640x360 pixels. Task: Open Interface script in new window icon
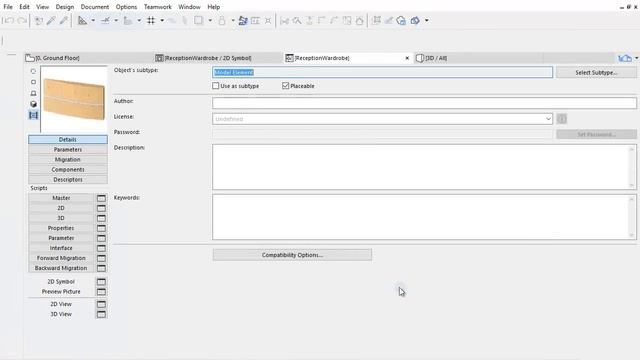click(101, 248)
